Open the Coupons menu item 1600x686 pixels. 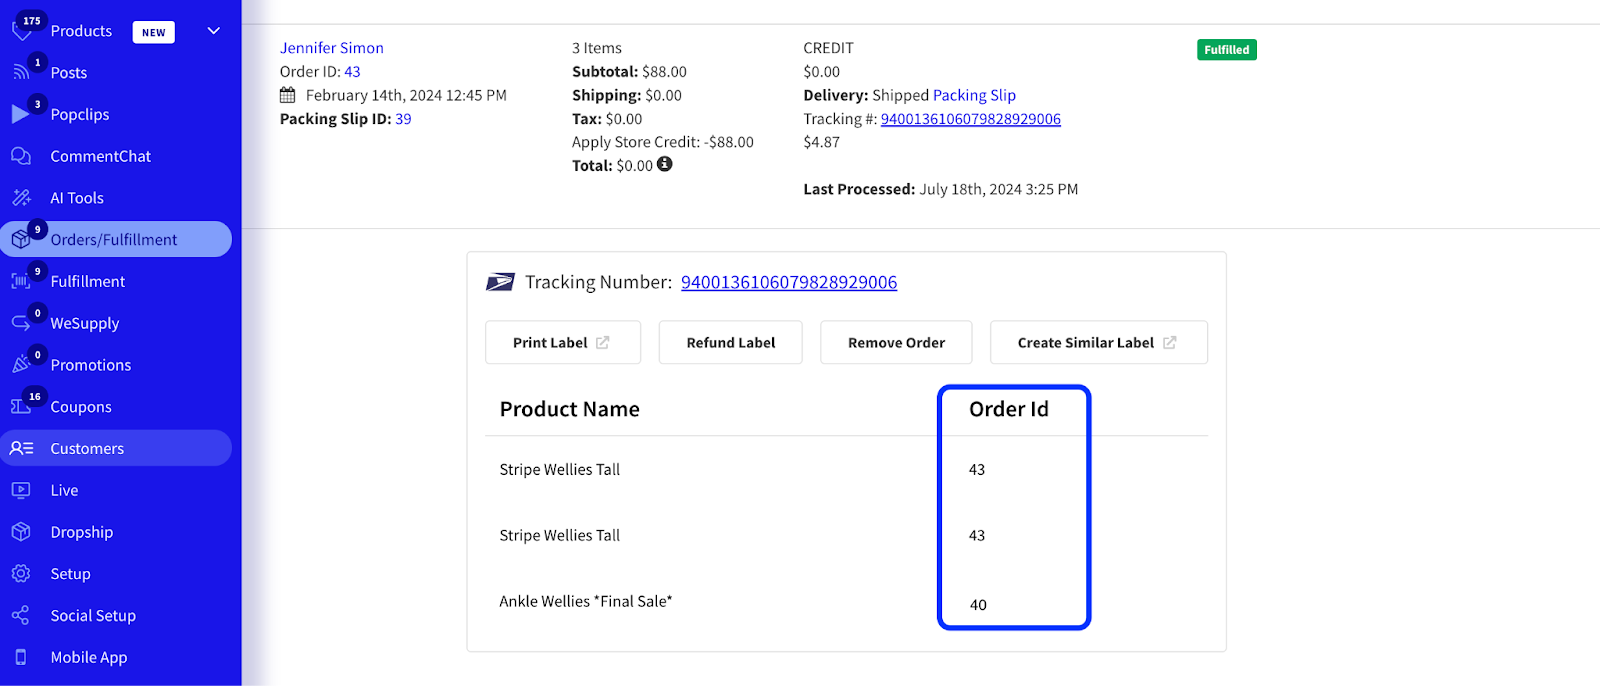(x=81, y=407)
